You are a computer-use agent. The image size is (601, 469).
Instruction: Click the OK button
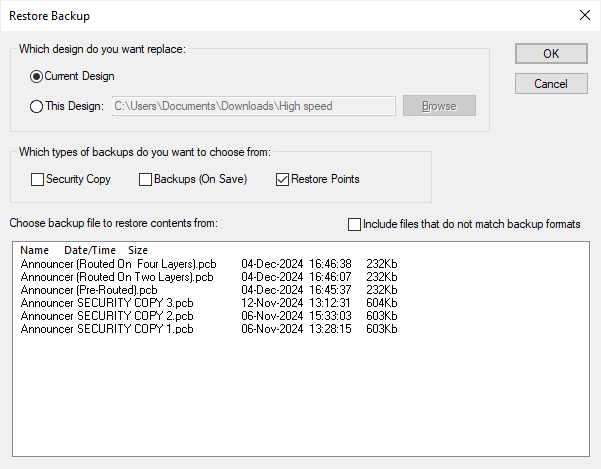(x=551, y=54)
